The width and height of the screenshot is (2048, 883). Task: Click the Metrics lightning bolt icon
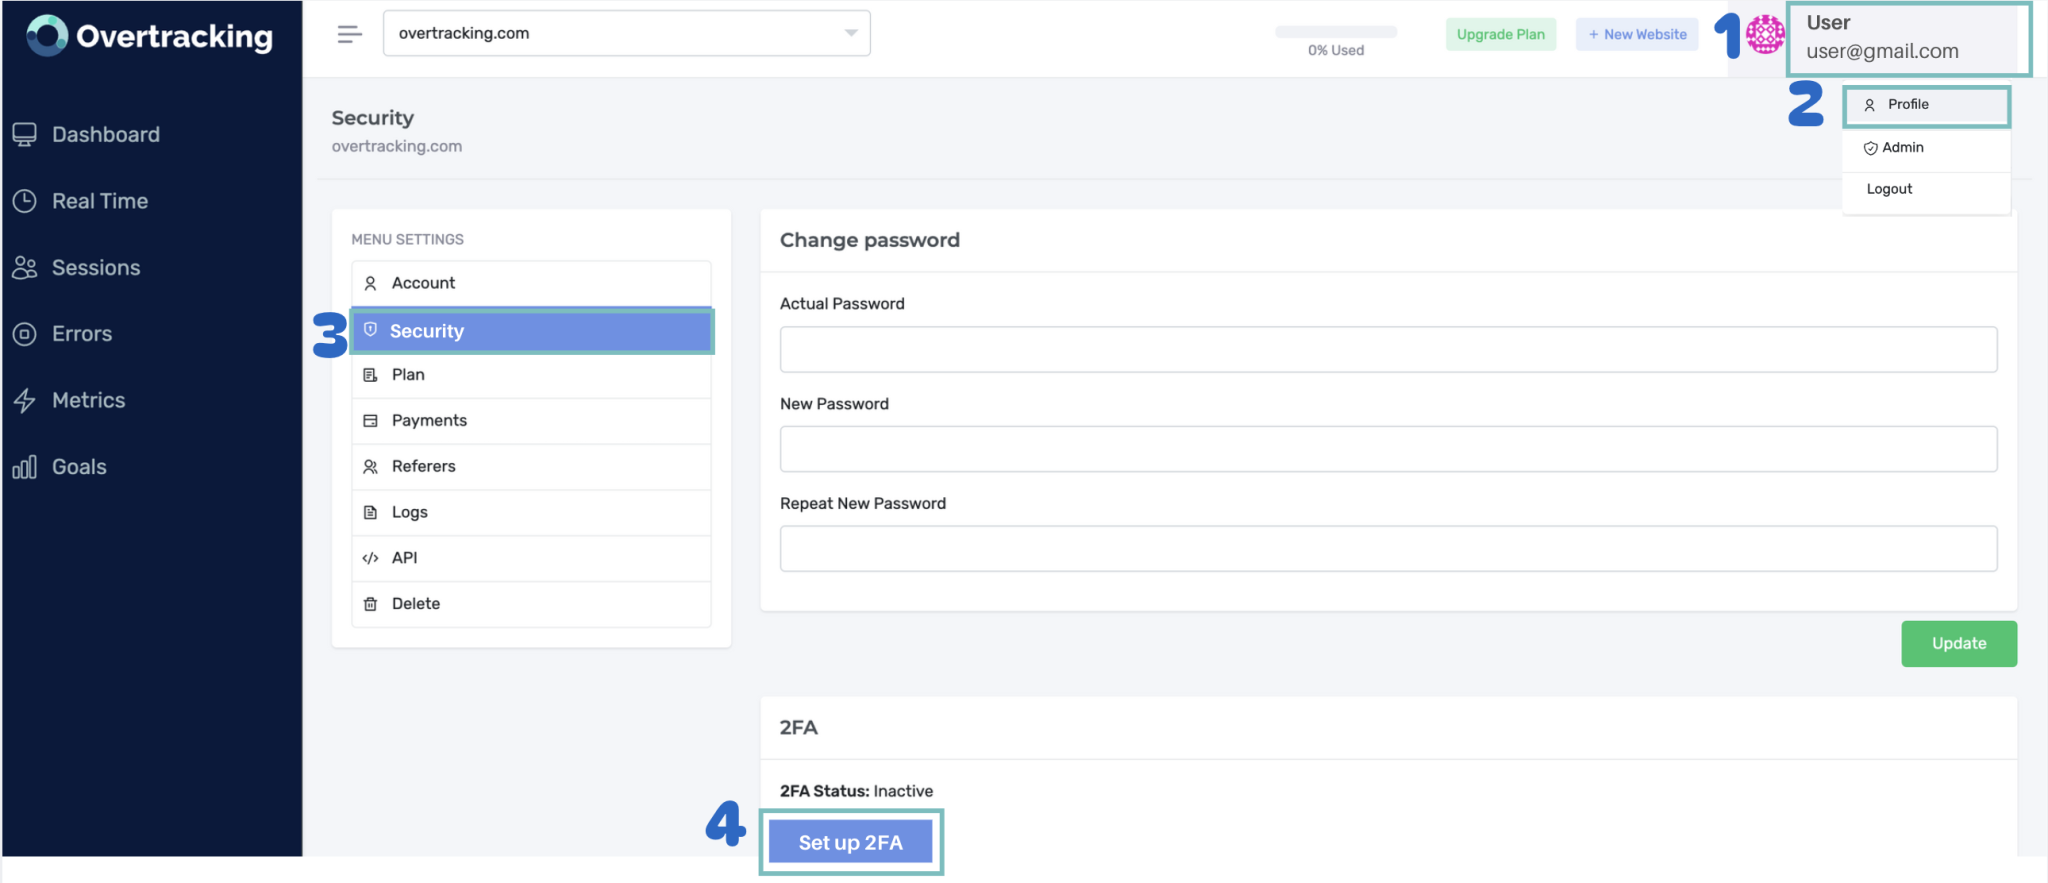pyautogui.click(x=25, y=400)
